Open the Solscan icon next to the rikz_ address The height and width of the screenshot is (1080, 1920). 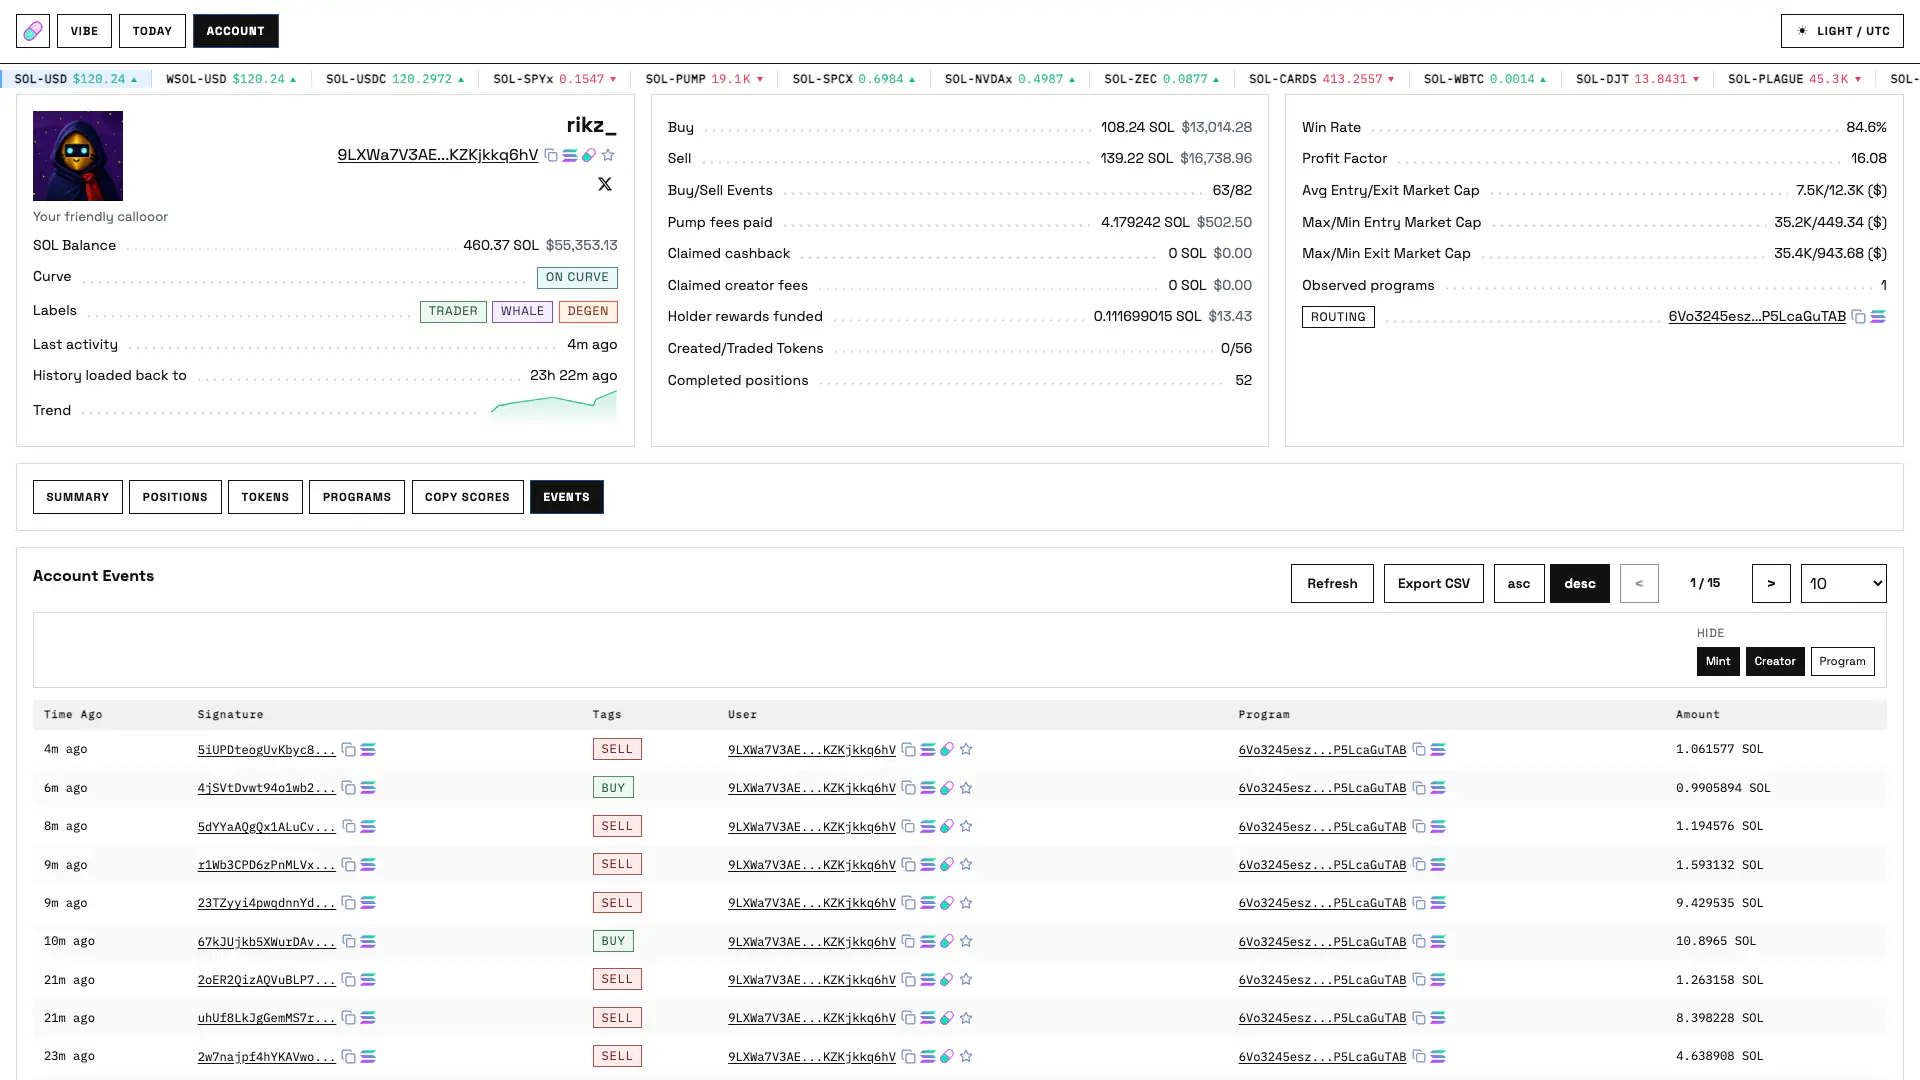570,155
